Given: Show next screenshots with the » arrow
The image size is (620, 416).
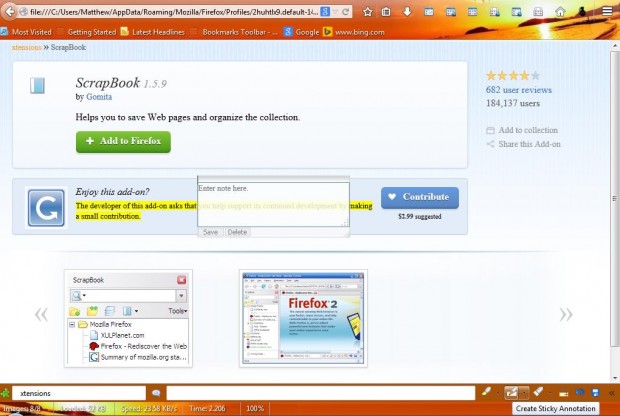Looking at the screenshot, I should coord(566,315).
